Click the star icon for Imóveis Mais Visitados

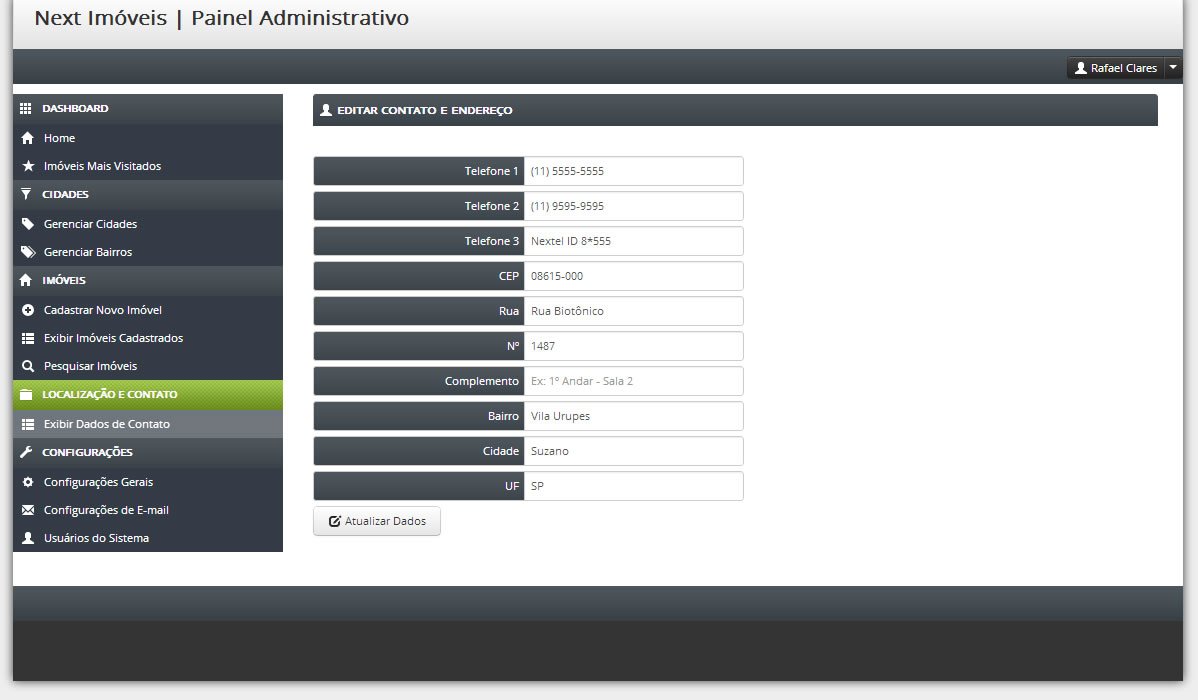pos(28,166)
